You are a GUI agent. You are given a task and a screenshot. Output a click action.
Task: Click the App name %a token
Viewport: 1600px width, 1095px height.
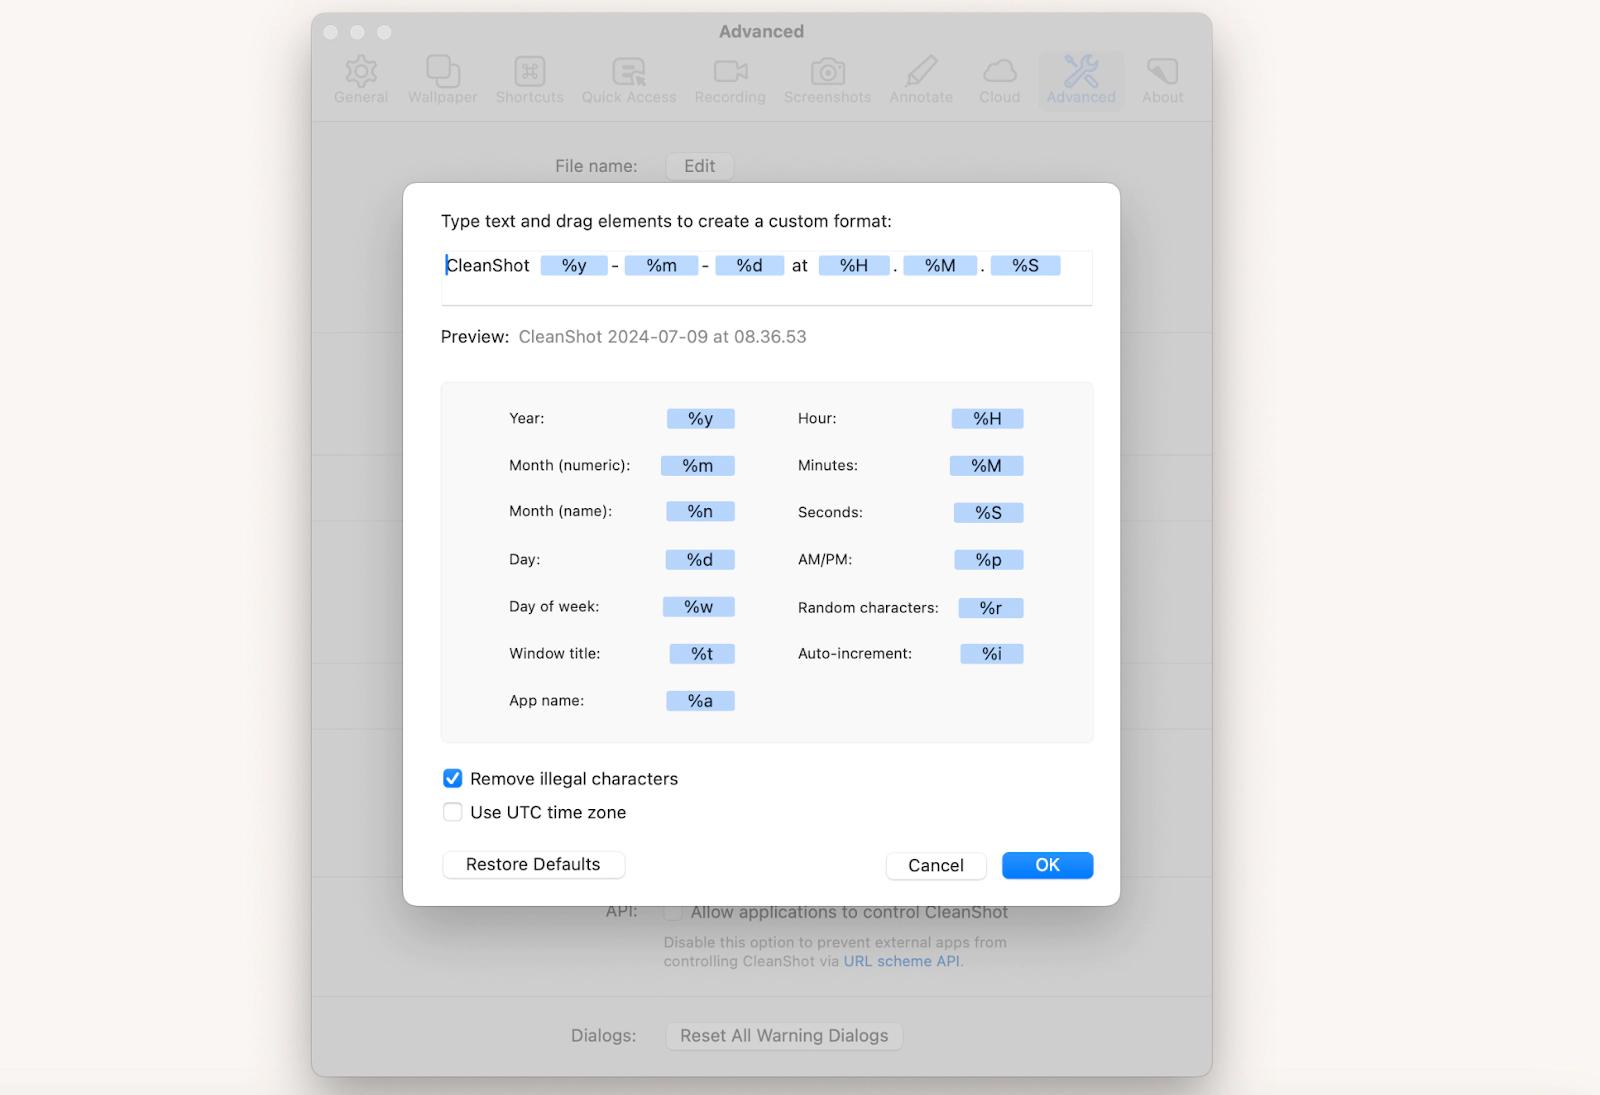[700, 701]
